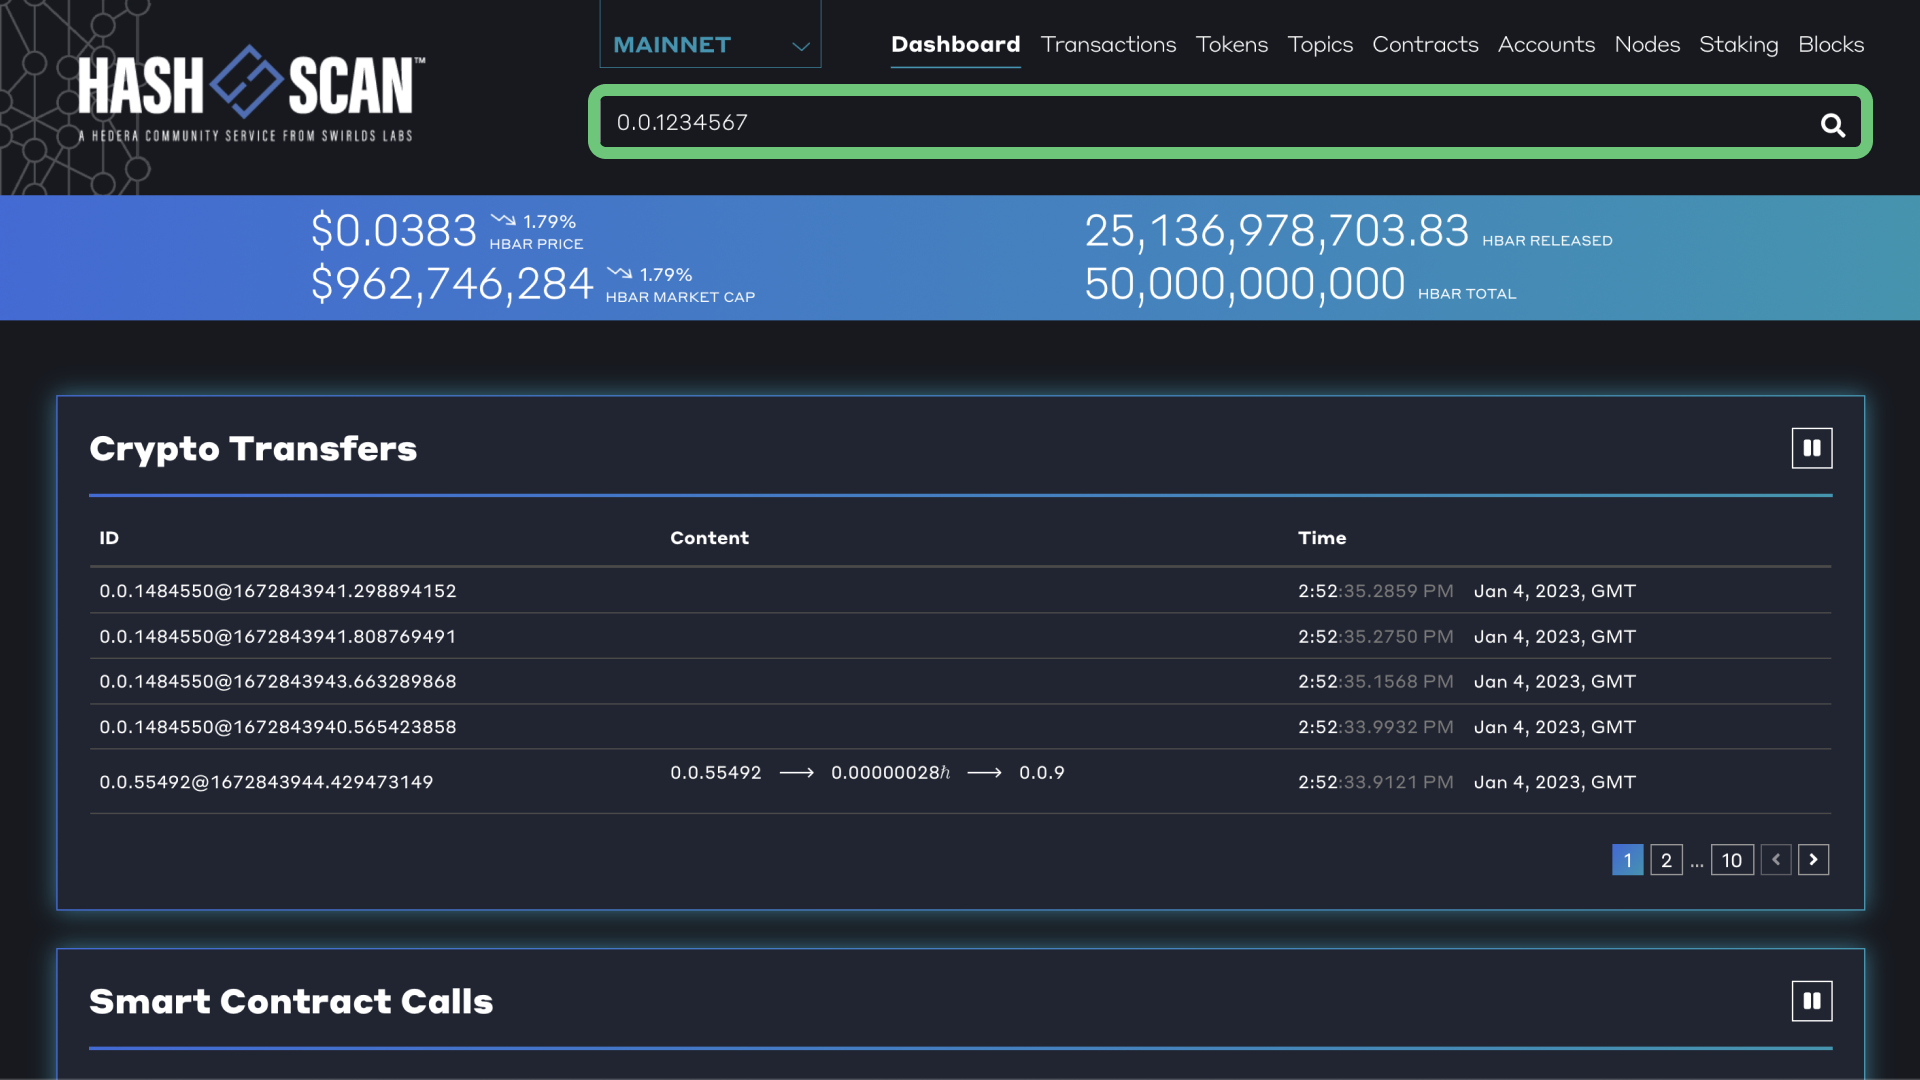Viewport: 1920px width, 1080px height.
Task: Click the Time column header
Action: (x=1322, y=538)
